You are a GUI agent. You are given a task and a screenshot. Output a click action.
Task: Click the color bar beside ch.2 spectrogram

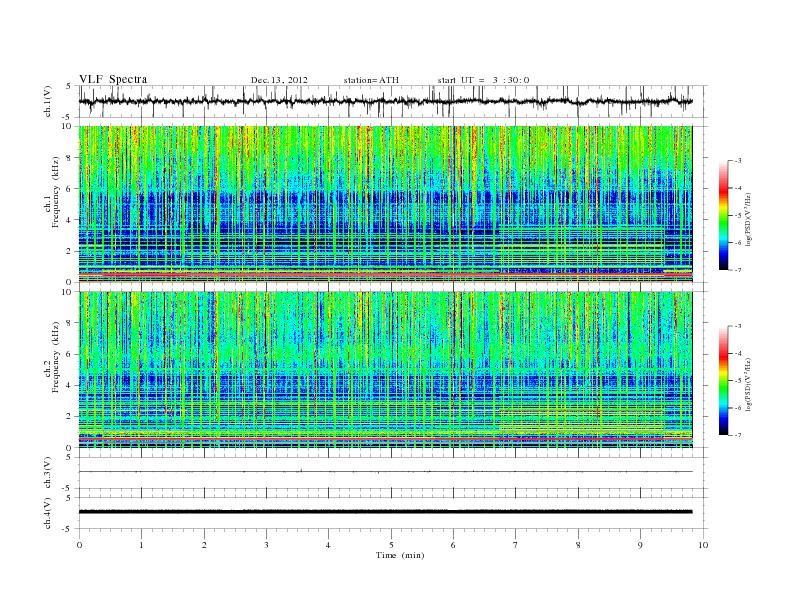click(723, 381)
